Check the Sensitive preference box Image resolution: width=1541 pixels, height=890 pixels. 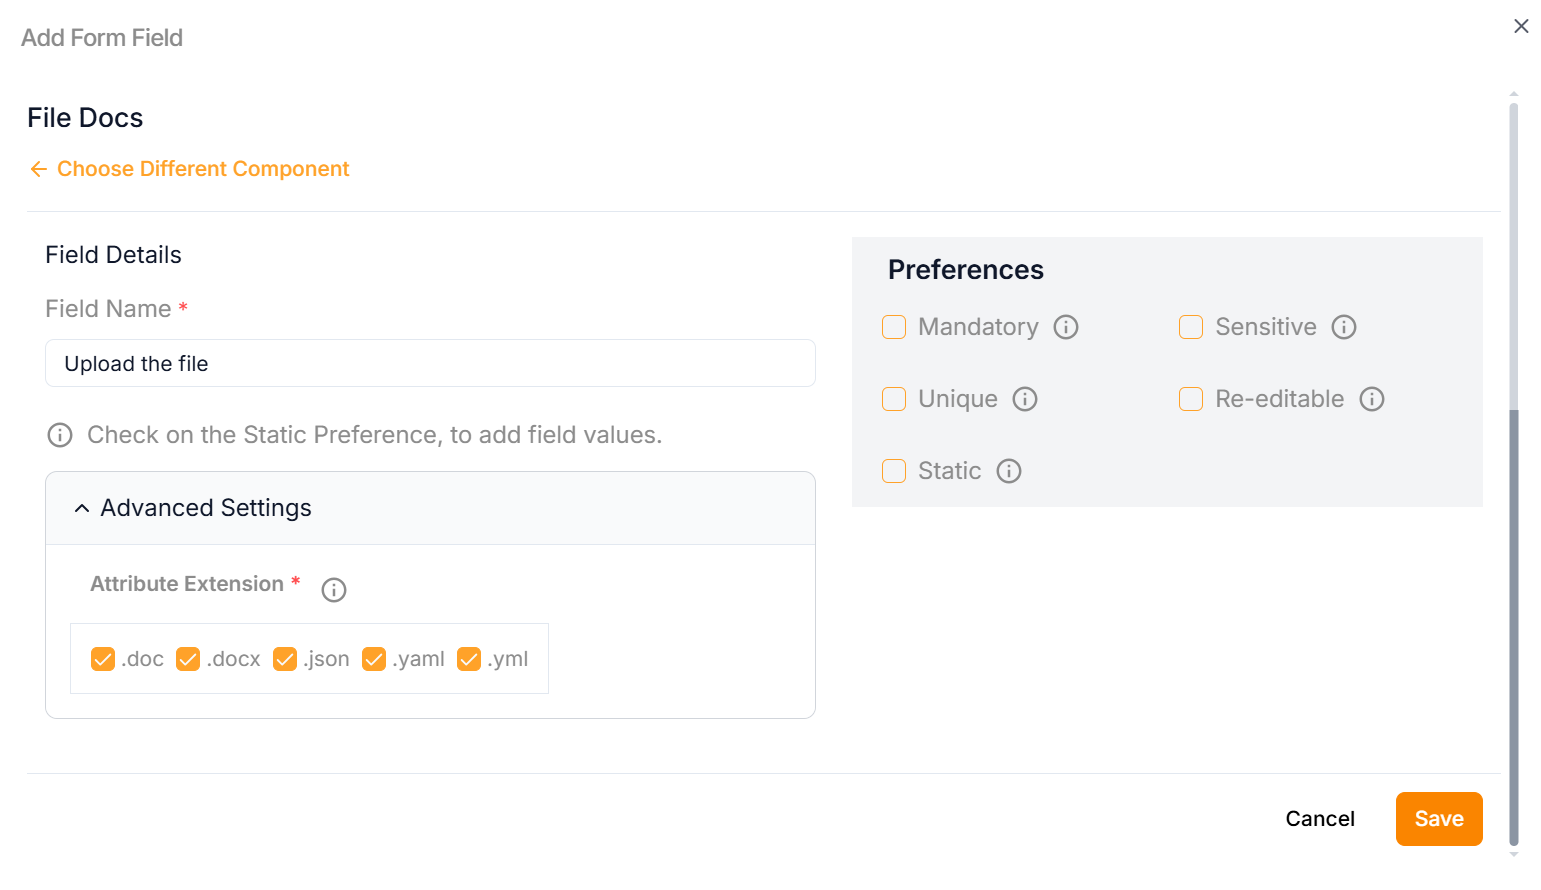point(1191,327)
